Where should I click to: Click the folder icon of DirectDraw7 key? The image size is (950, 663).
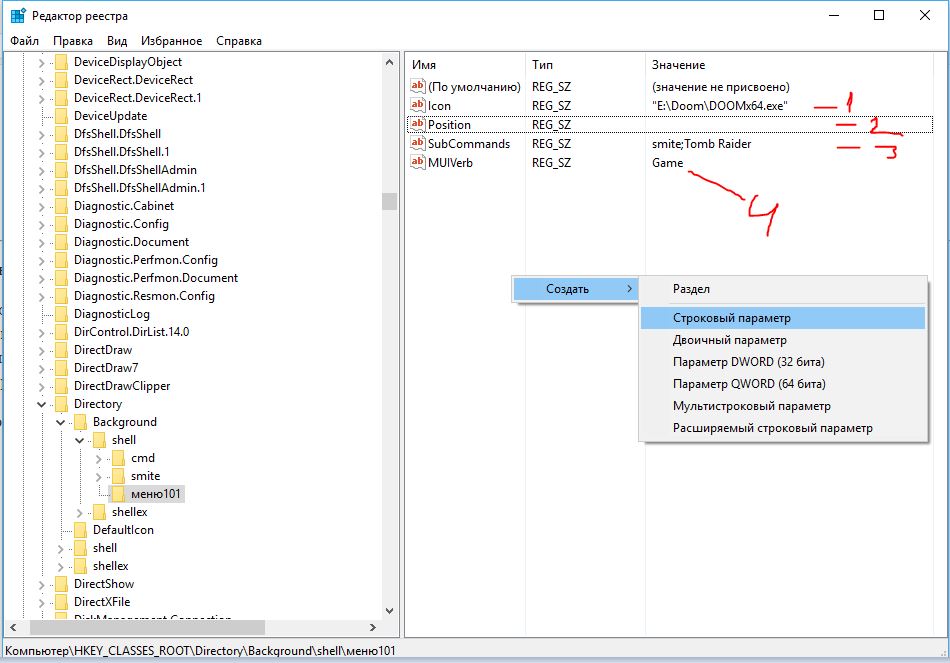pos(61,368)
